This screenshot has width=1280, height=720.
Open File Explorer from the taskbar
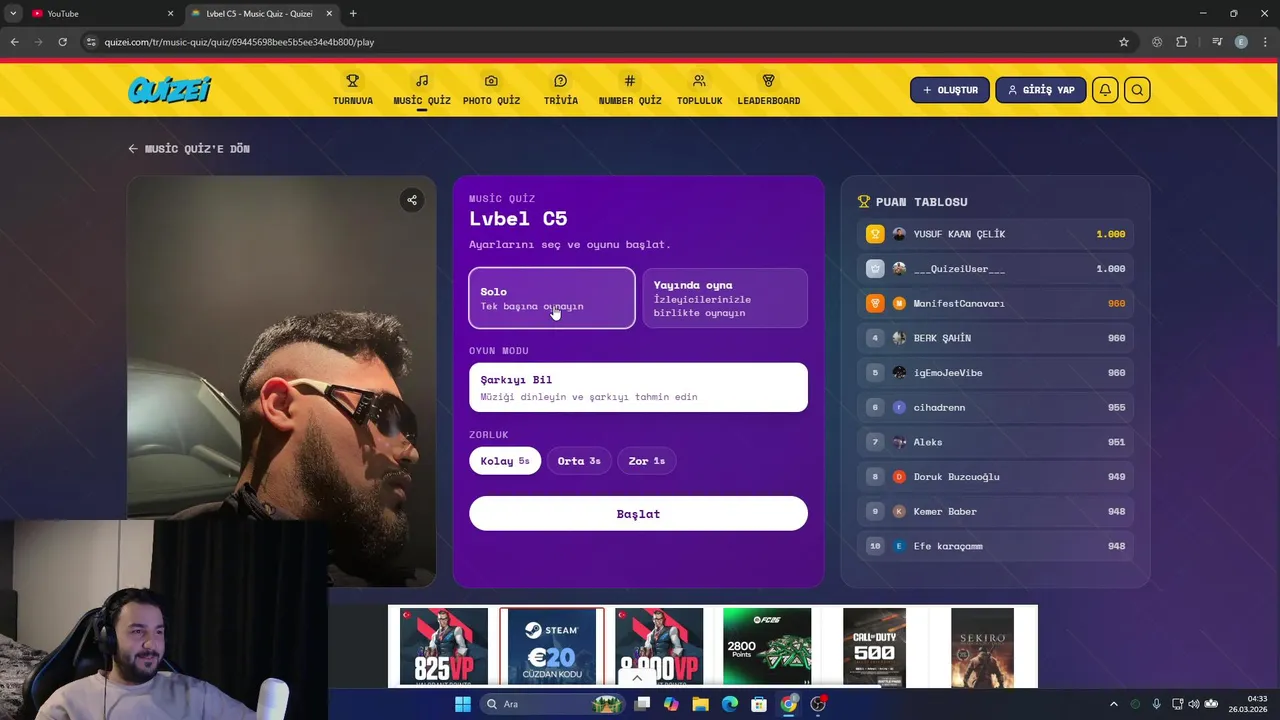[x=700, y=704]
